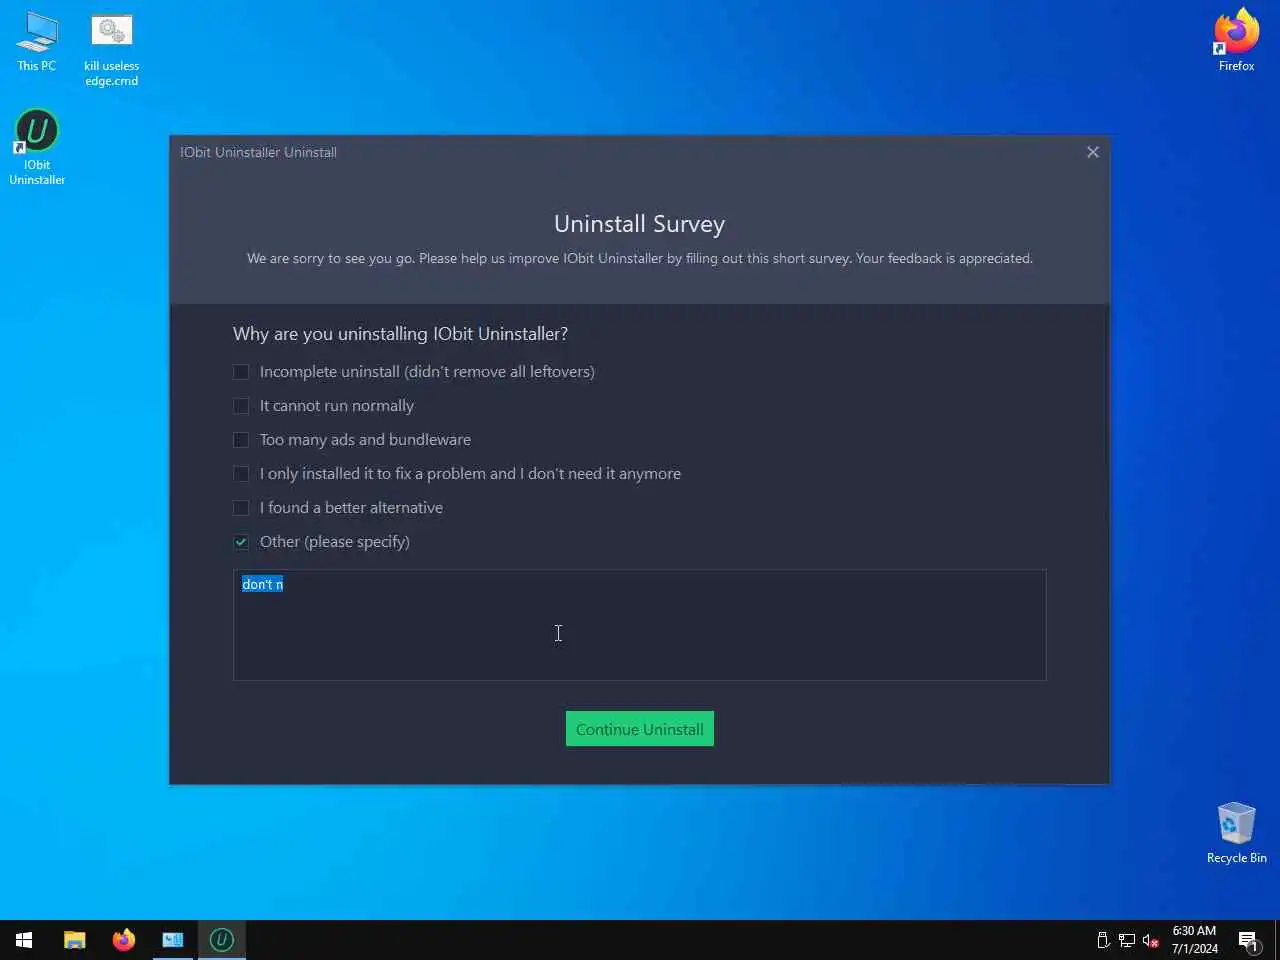Check Incomplete uninstall reason
The width and height of the screenshot is (1280, 960).
[241, 372]
